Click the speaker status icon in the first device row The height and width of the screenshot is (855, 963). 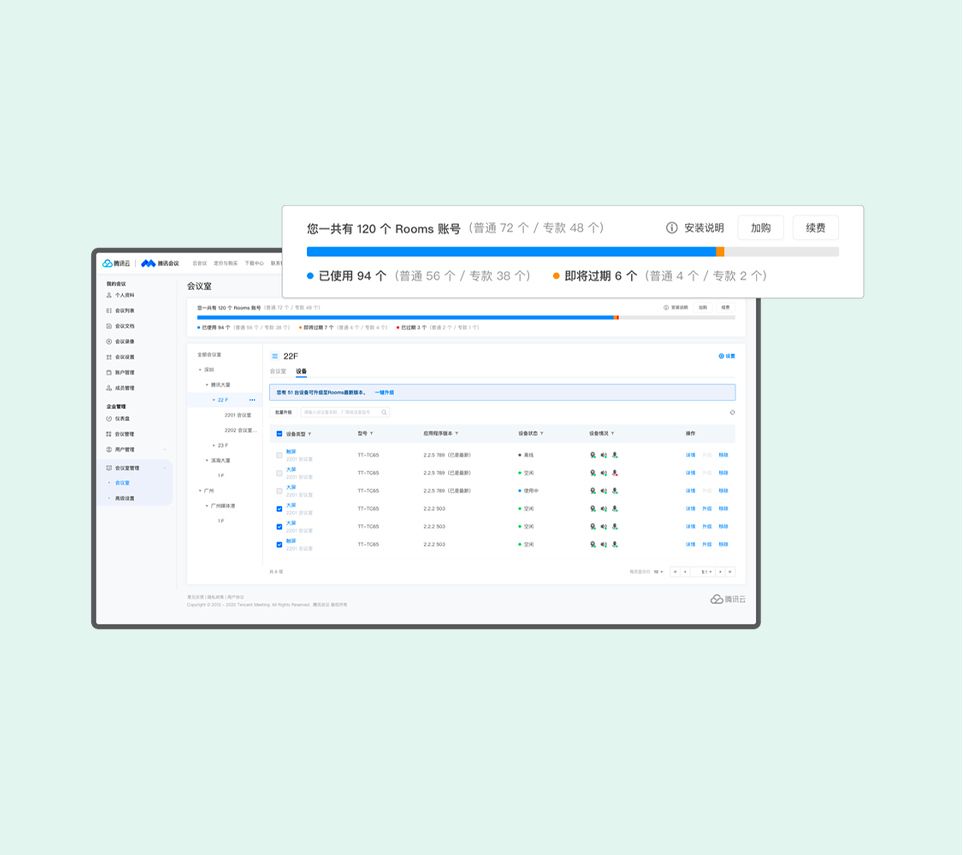[603, 455]
